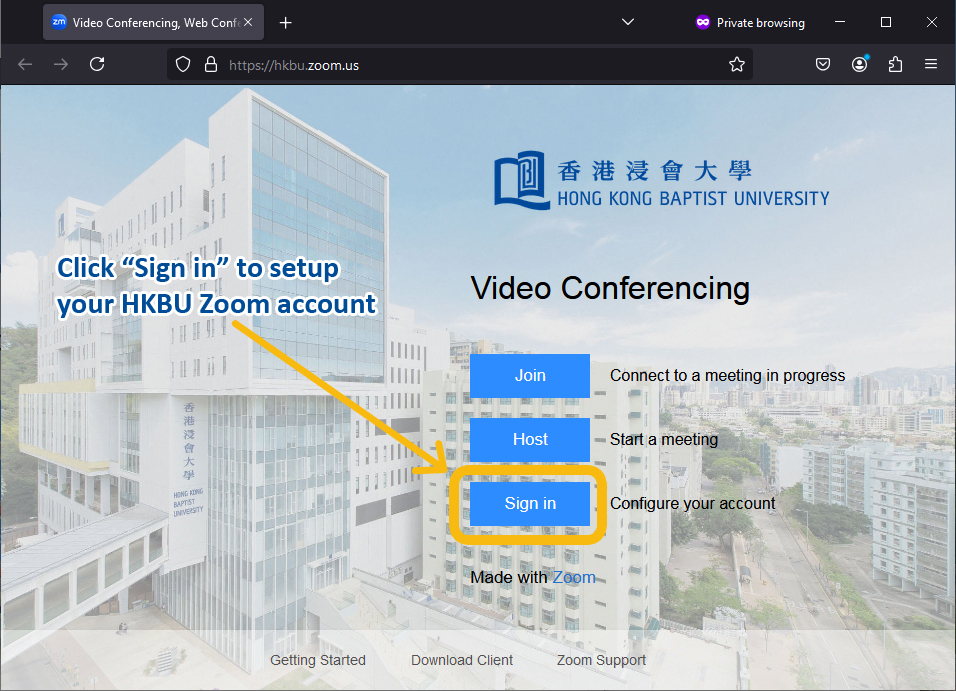Reload the current page

click(97, 64)
